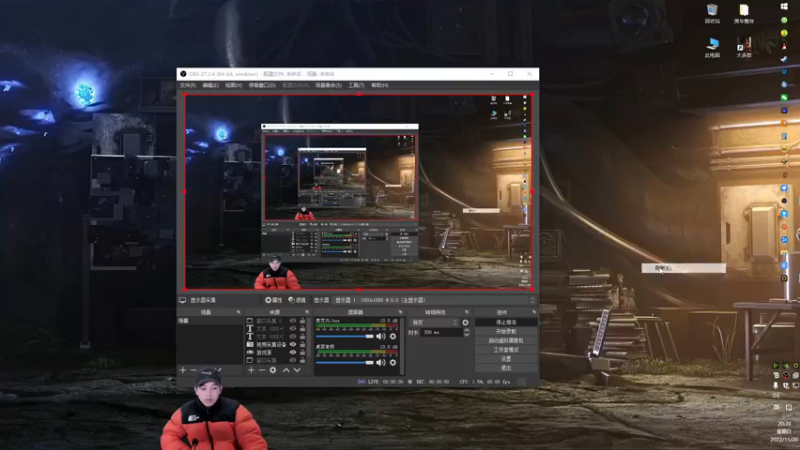Viewport: 800px width, 450px height.
Task: Click the 时长 300 ms input field
Action: click(x=441, y=332)
